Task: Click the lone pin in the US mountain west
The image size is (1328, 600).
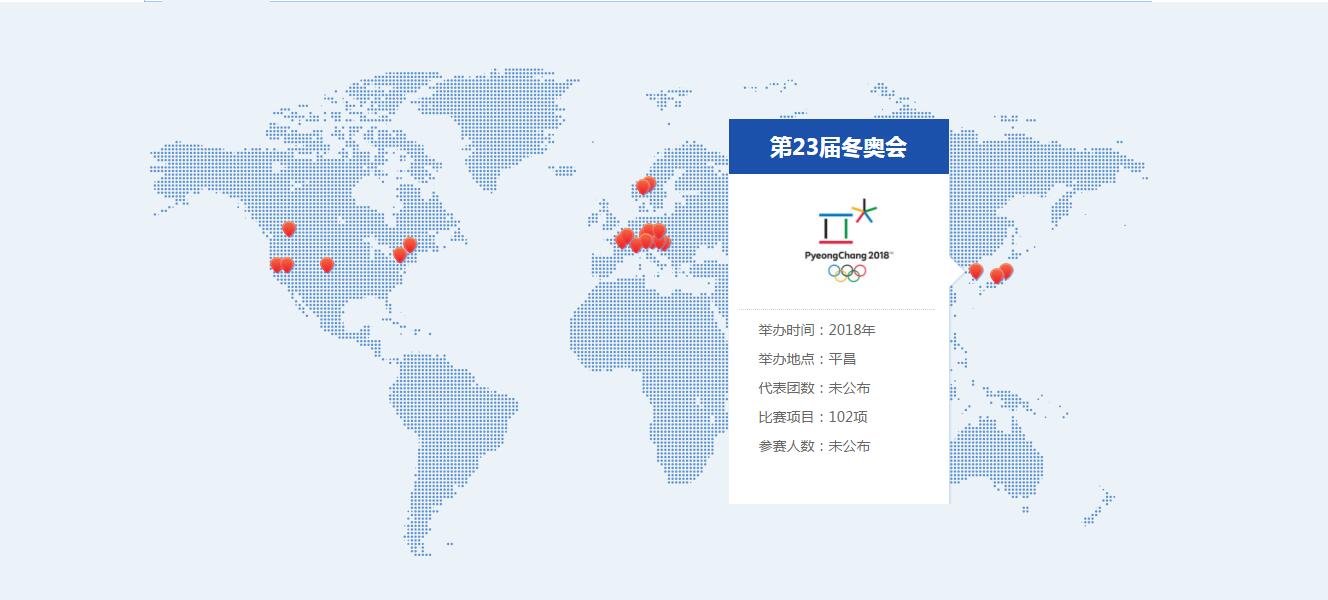Action: [x=327, y=264]
